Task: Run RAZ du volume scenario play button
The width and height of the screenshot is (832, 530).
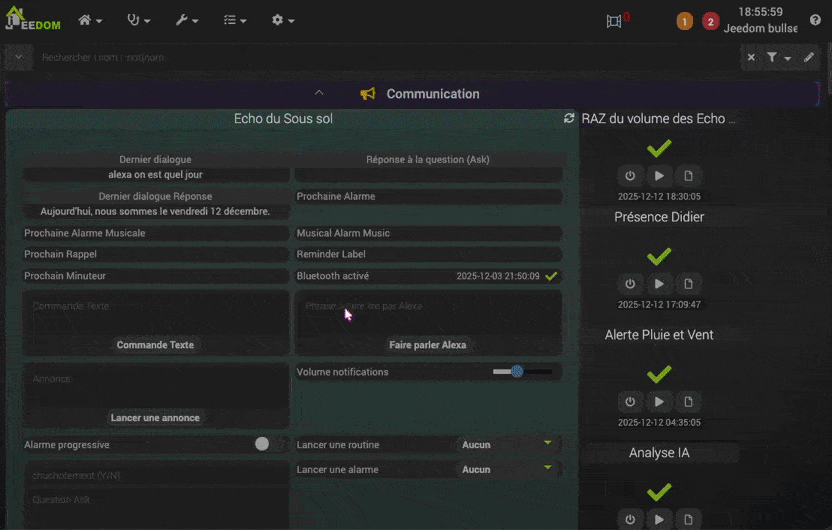Action: [x=659, y=176]
